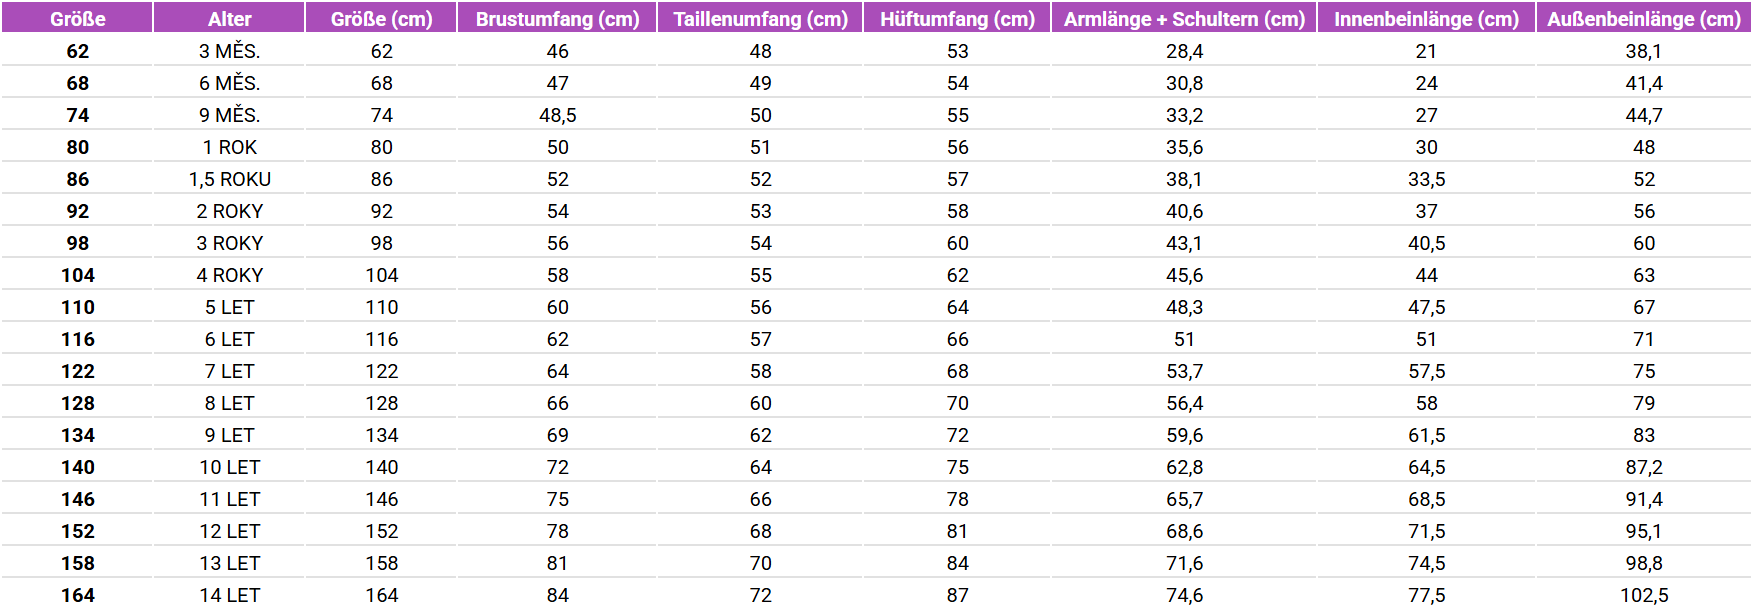Select bold size 128 row label

(x=77, y=403)
